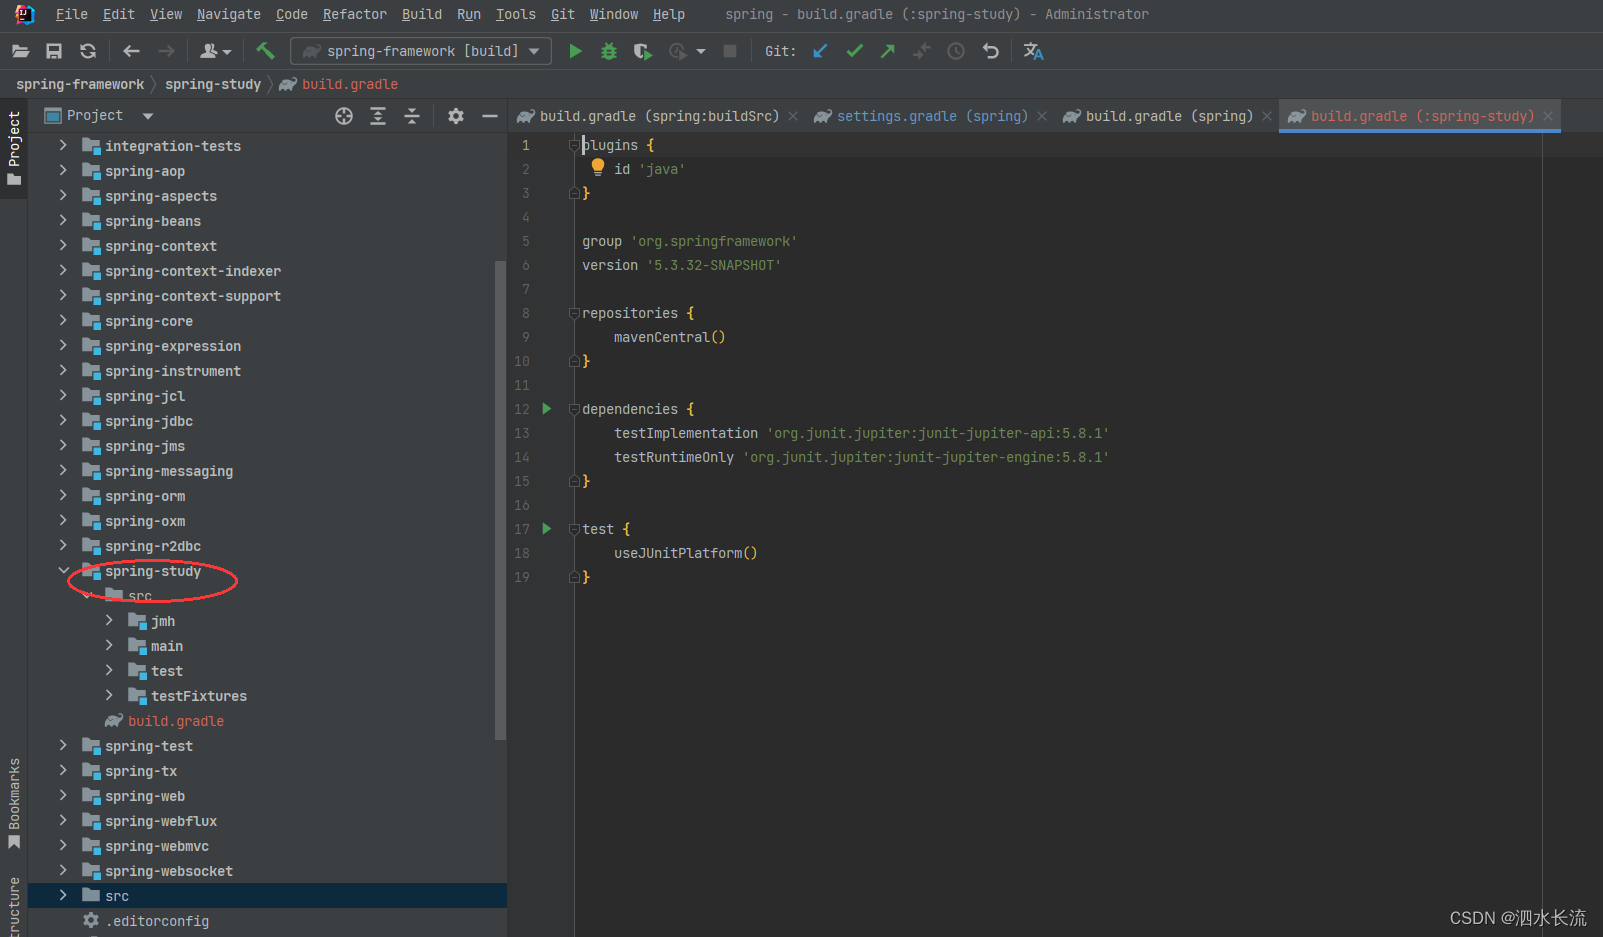Expand the highlighted src folder at the bottom

click(63, 895)
